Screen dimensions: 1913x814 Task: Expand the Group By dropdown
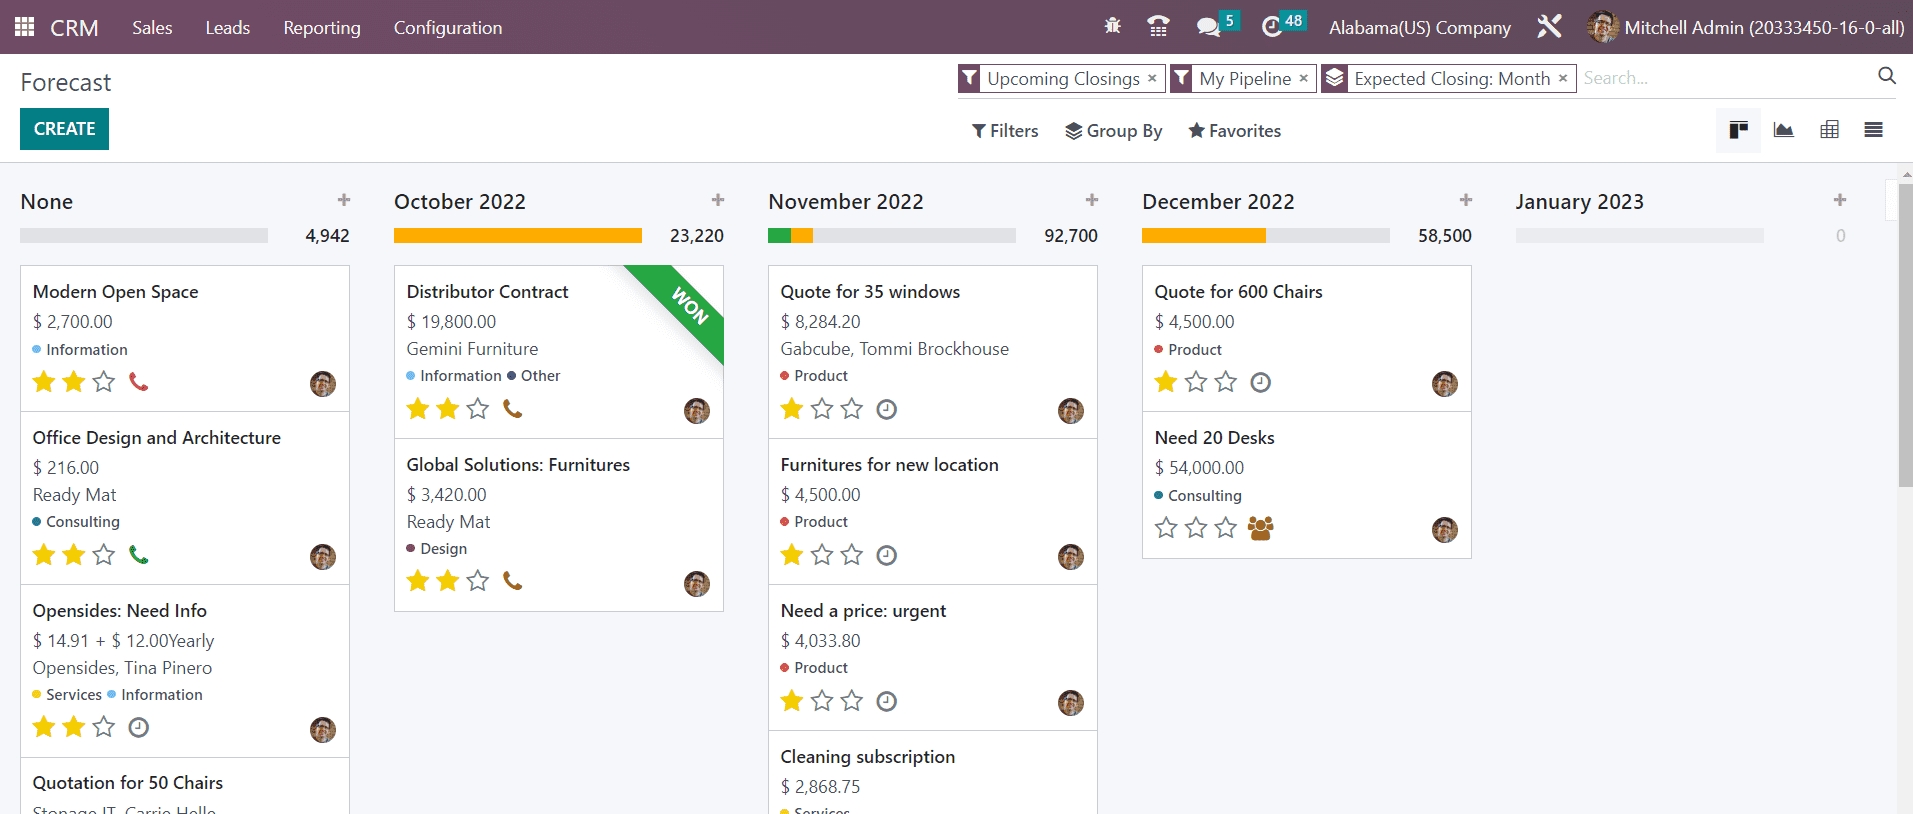[1113, 131]
